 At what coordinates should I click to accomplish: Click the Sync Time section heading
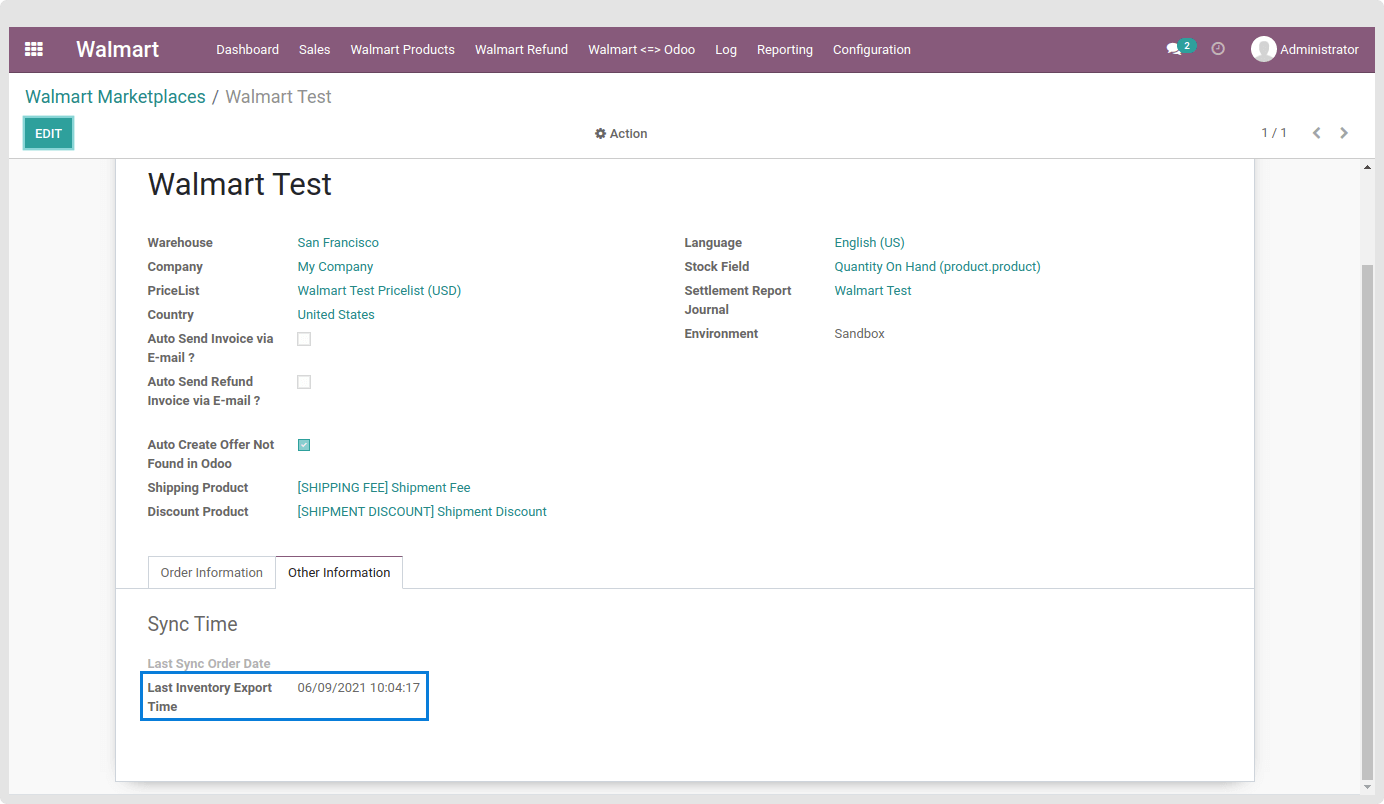point(193,624)
